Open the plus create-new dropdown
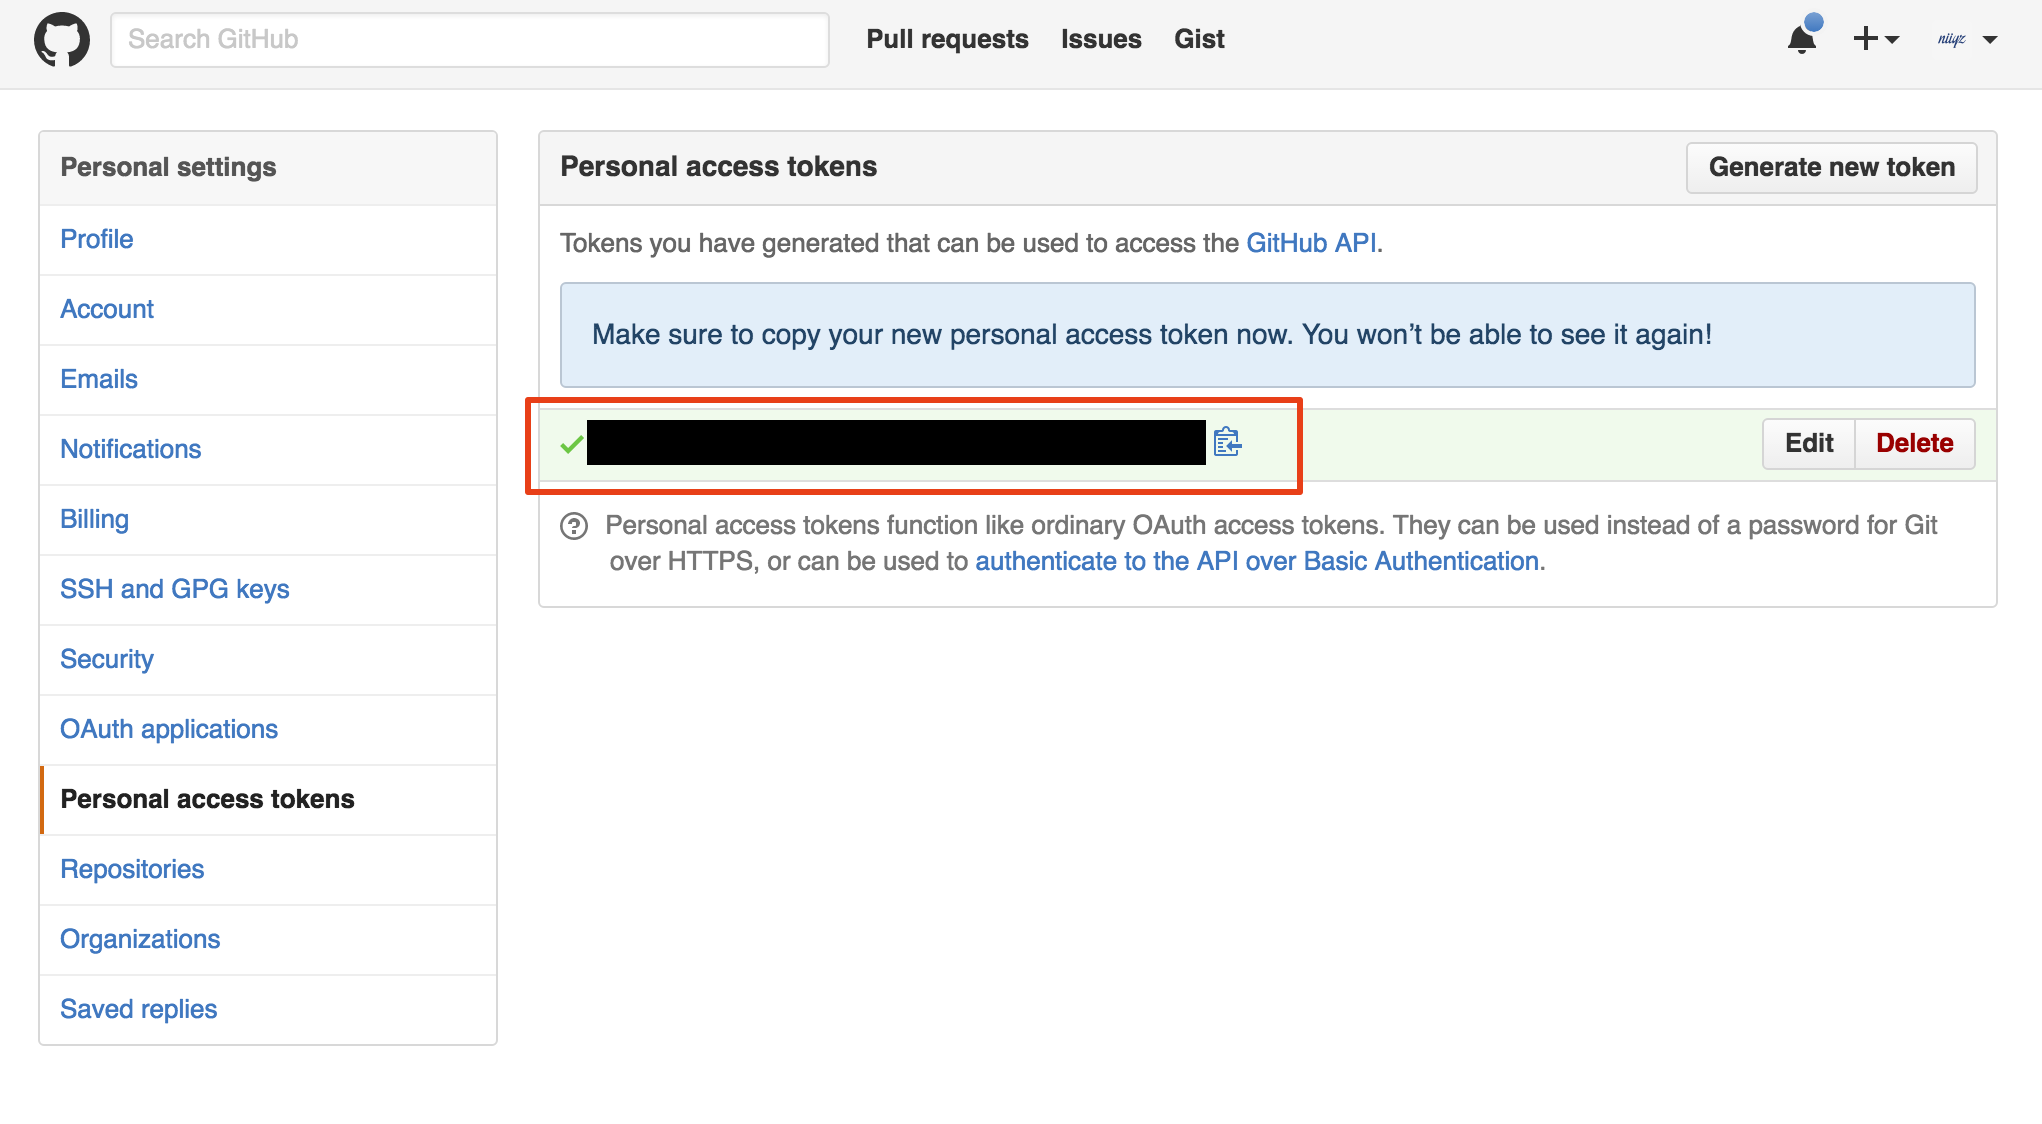Image resolution: width=2042 pixels, height=1124 pixels. point(1876,39)
